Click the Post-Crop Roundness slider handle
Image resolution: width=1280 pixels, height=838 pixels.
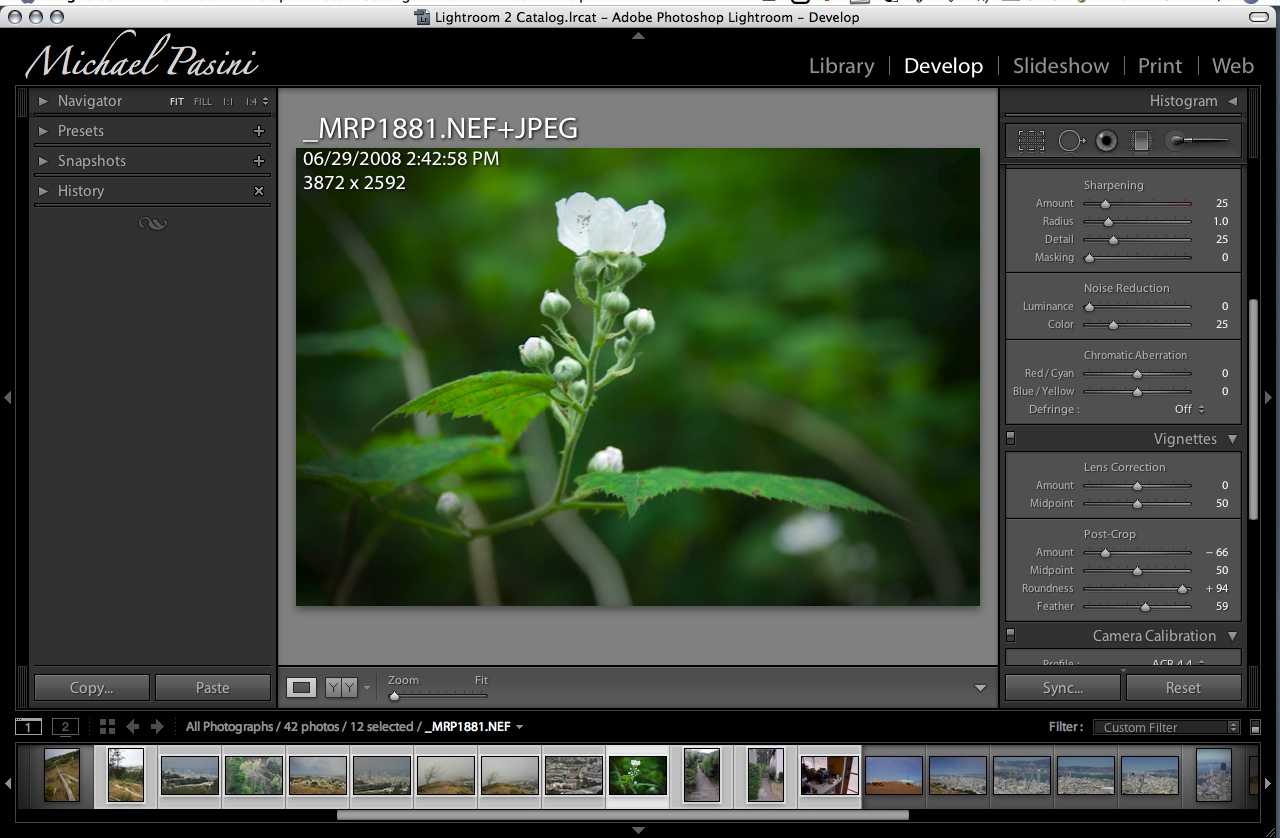[1183, 589]
